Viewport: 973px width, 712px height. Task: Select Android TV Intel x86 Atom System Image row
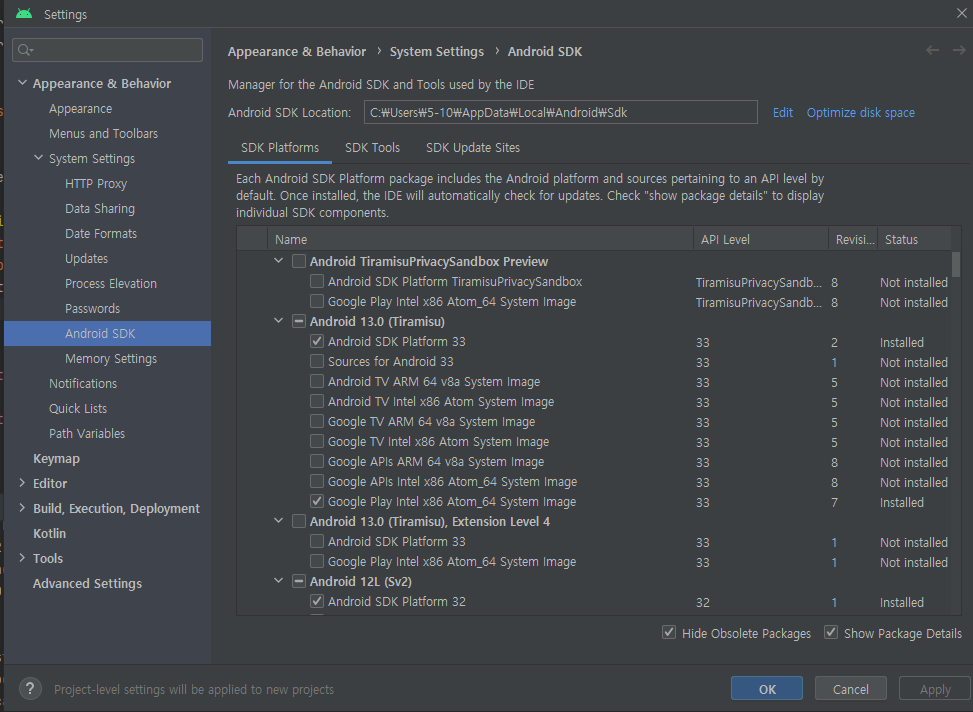594,402
